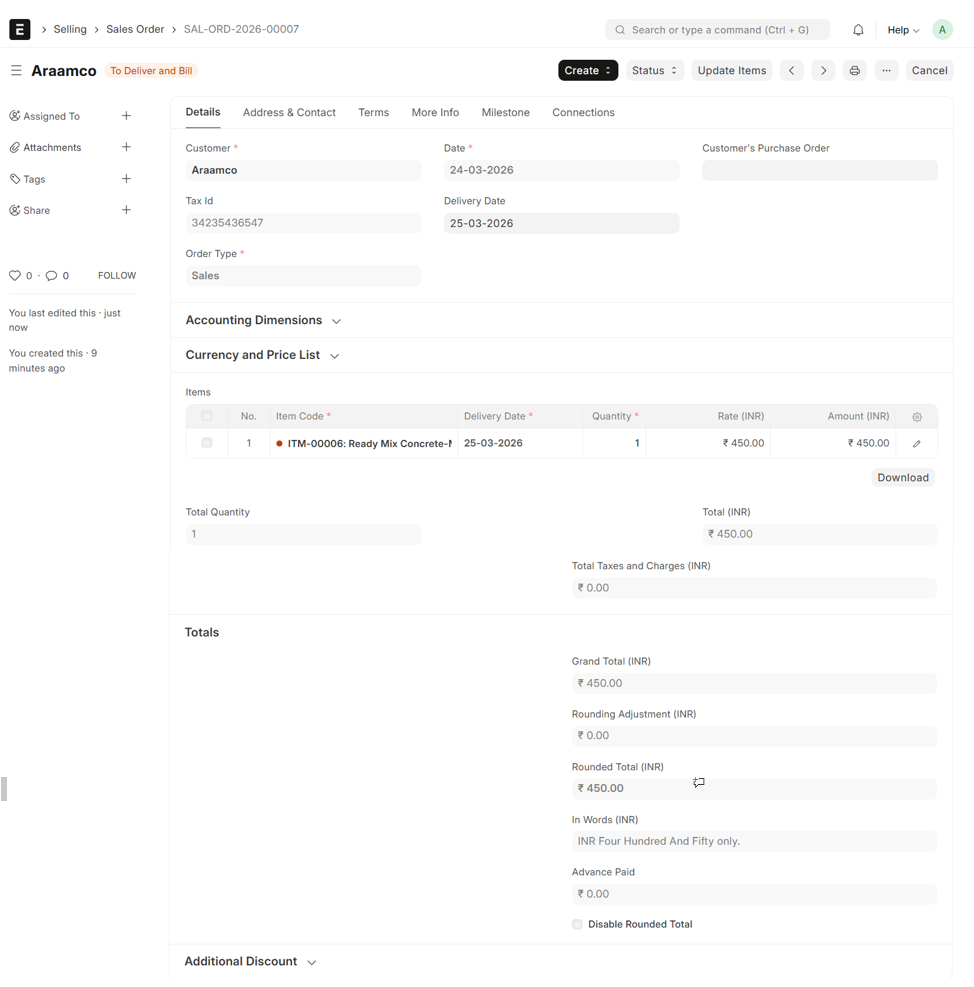Switch to the Address & Contact tab
Image resolution: width=974 pixels, height=987 pixels.
(x=289, y=113)
